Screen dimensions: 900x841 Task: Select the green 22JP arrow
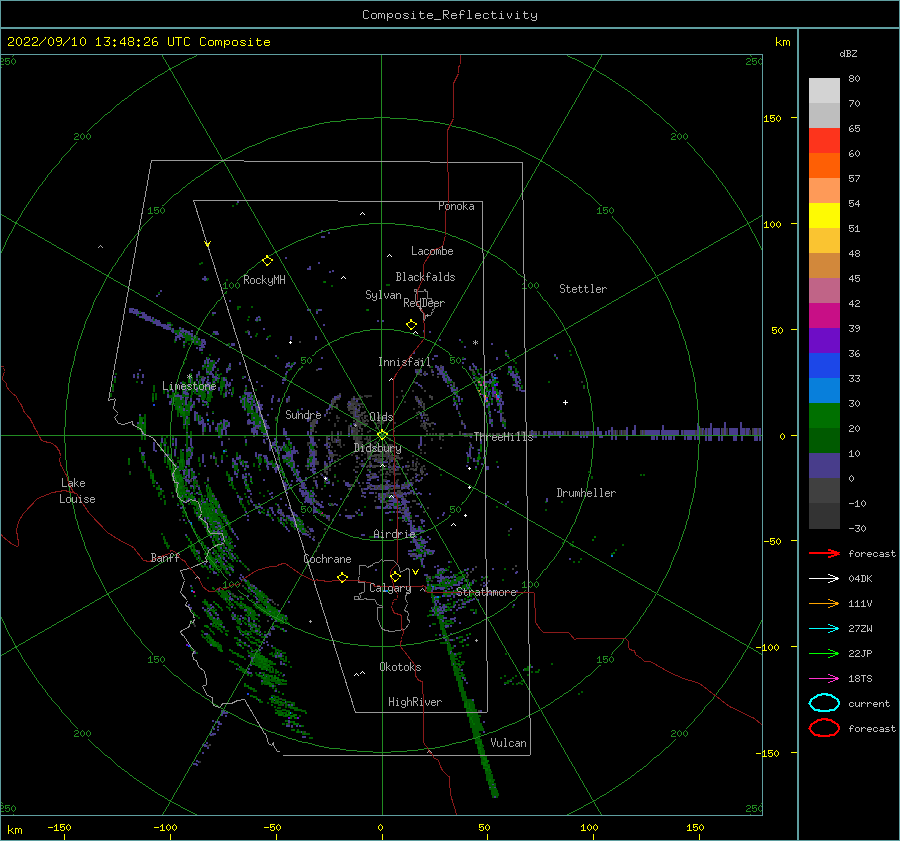point(824,653)
